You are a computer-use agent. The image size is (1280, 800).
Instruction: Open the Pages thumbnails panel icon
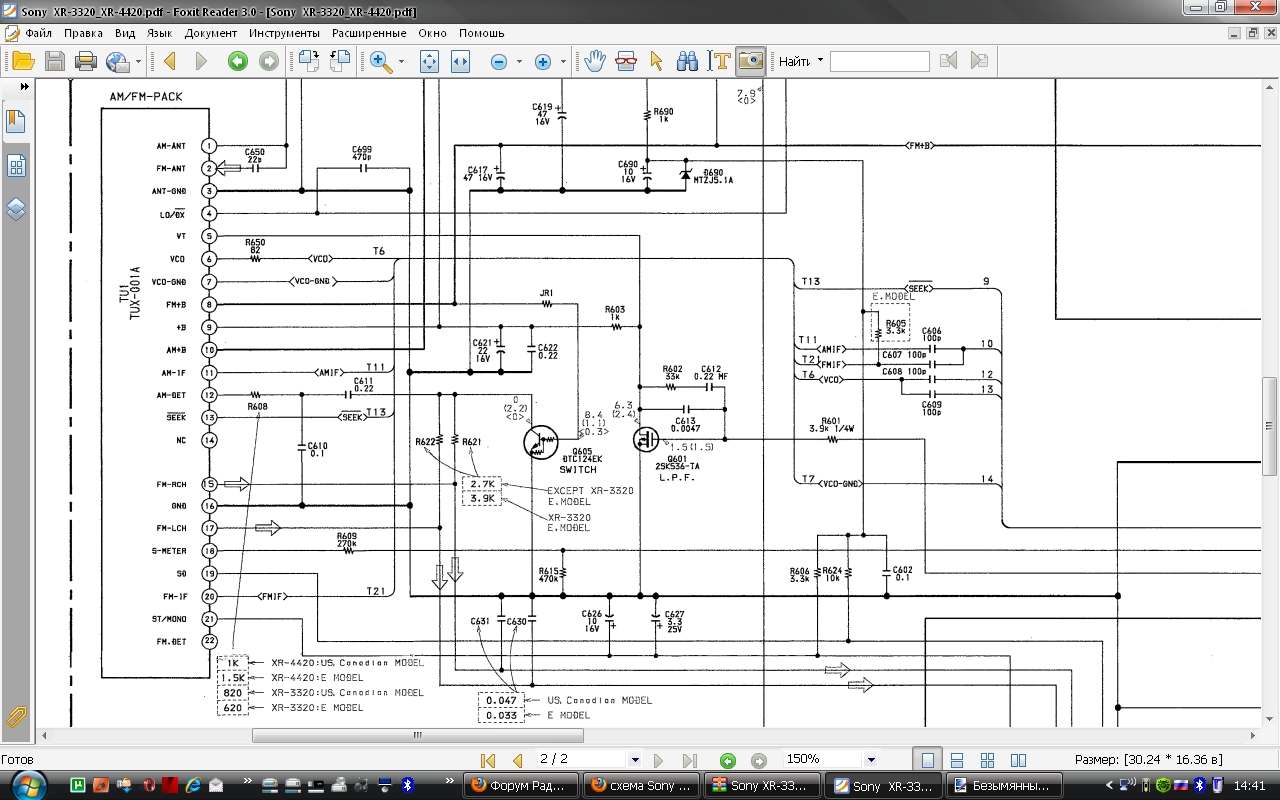(x=16, y=165)
